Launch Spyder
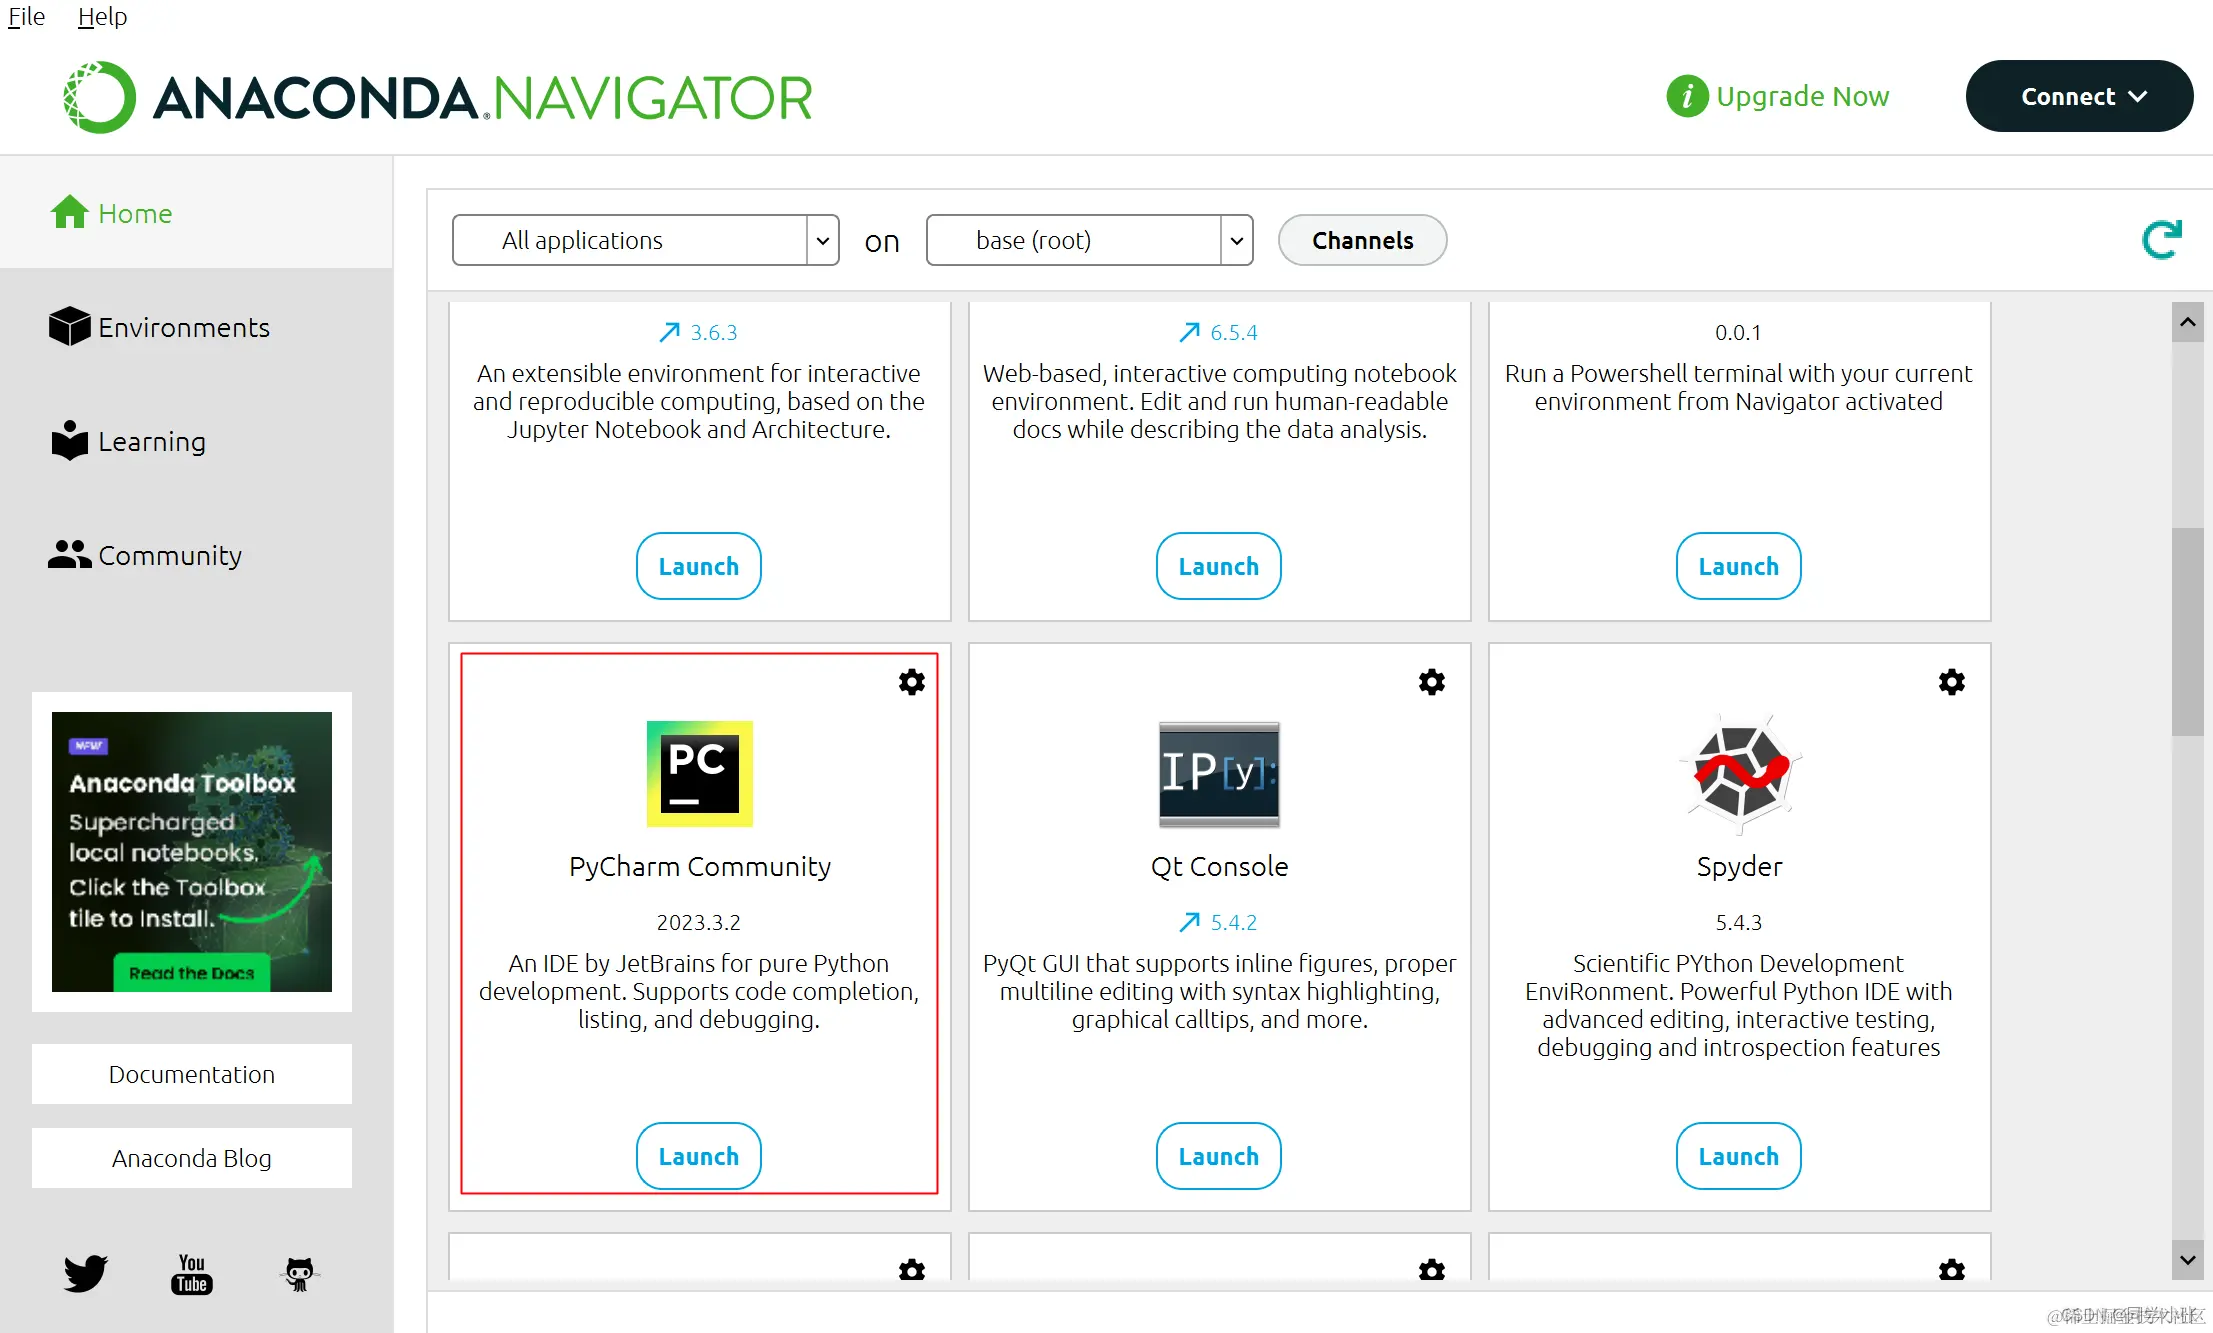Screen dimensions: 2213x1333 tap(1739, 1155)
